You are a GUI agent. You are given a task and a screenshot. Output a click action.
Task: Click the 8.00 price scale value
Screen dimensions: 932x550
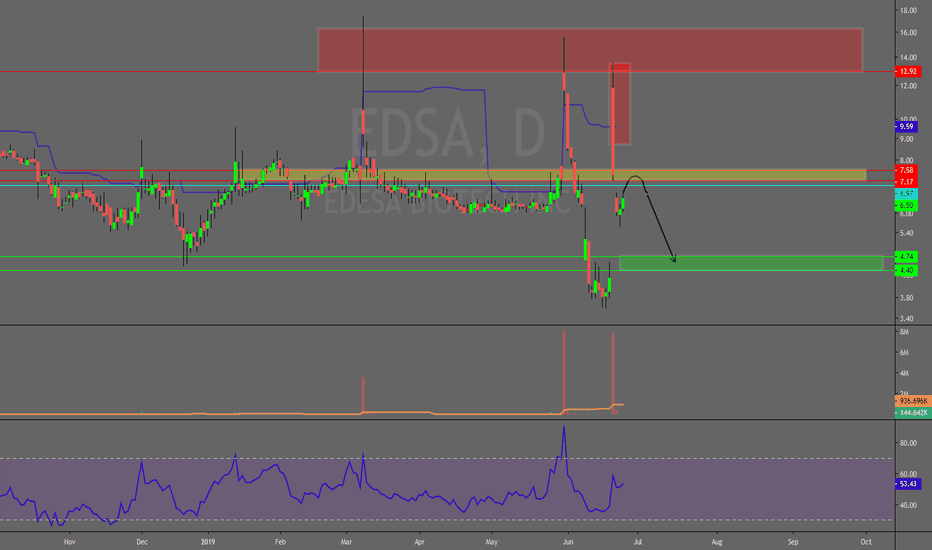[906, 161]
